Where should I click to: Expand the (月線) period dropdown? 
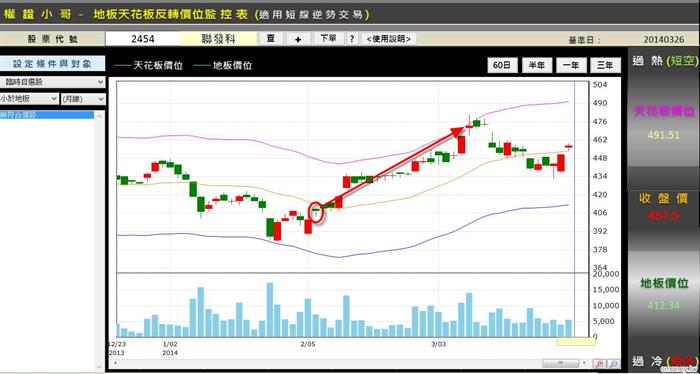[83, 99]
